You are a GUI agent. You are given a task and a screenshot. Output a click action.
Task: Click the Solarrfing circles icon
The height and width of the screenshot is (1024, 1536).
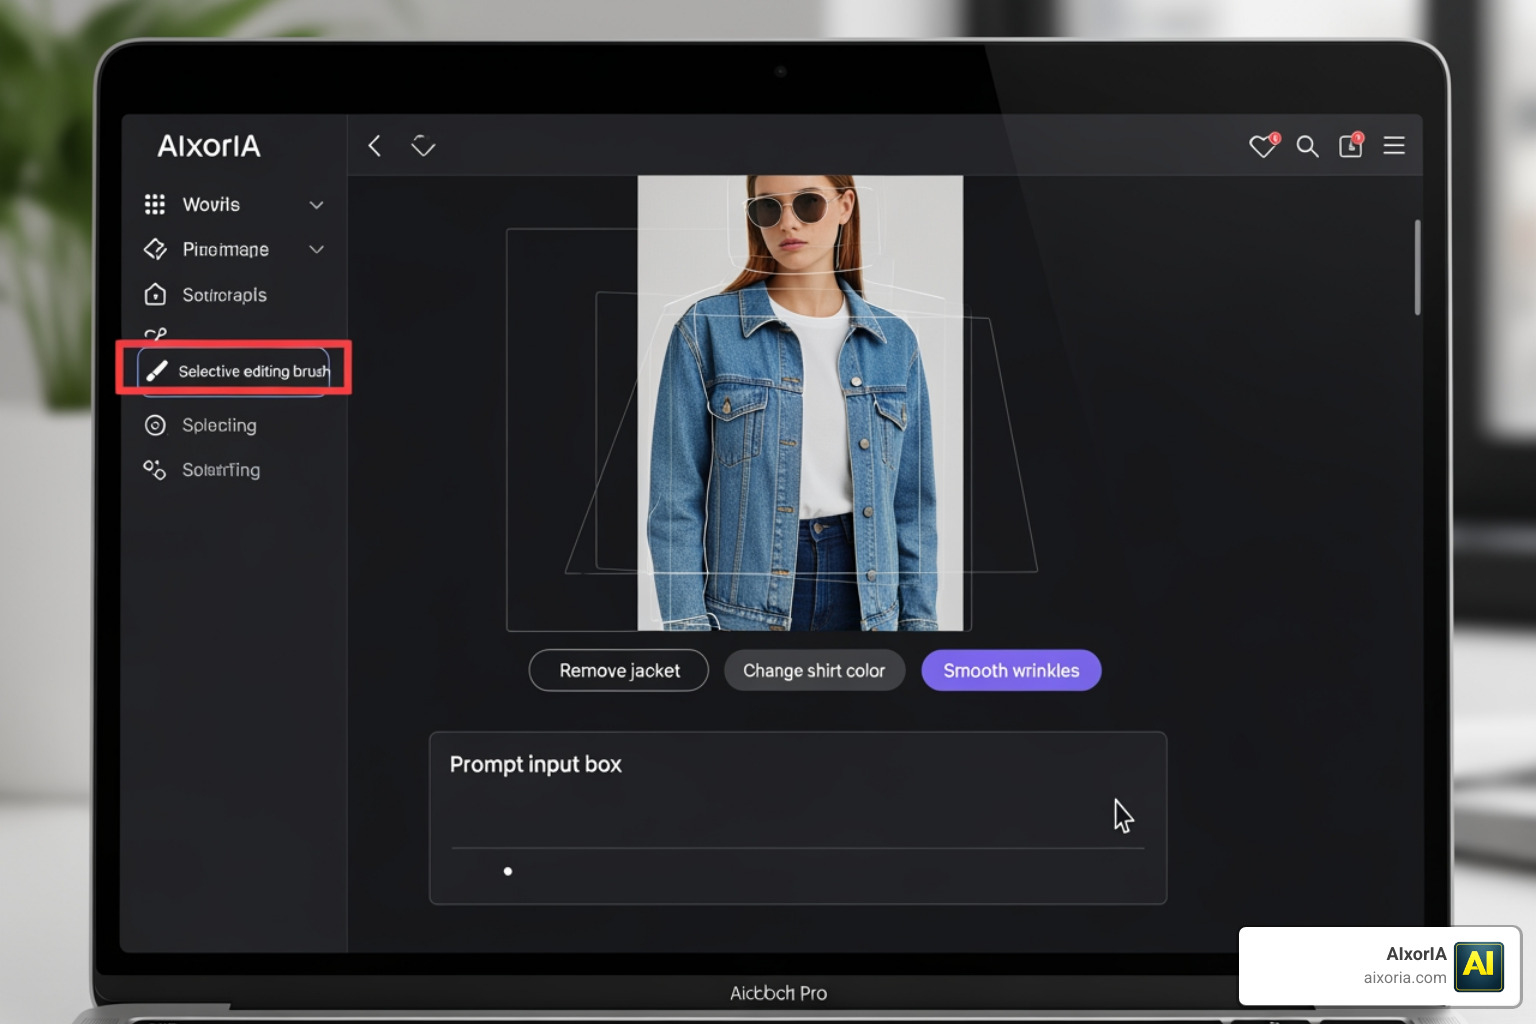click(154, 469)
